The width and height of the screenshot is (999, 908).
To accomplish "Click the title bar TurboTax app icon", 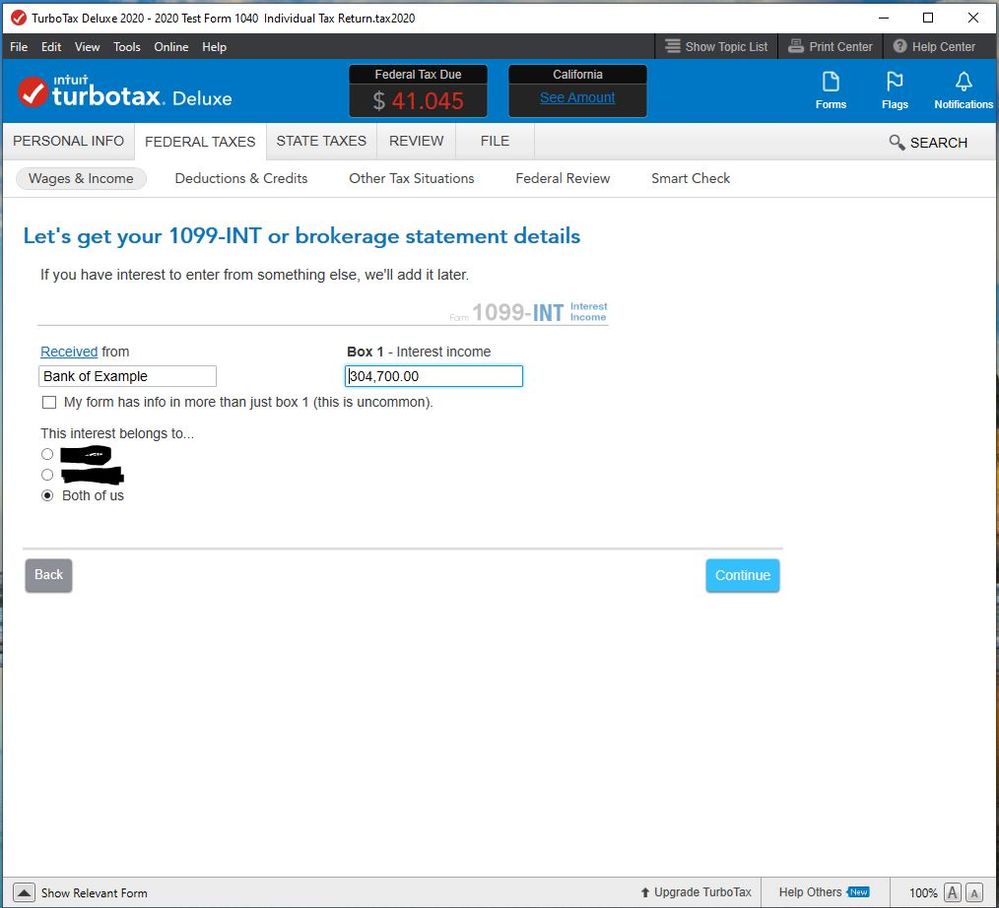I will coord(18,18).
